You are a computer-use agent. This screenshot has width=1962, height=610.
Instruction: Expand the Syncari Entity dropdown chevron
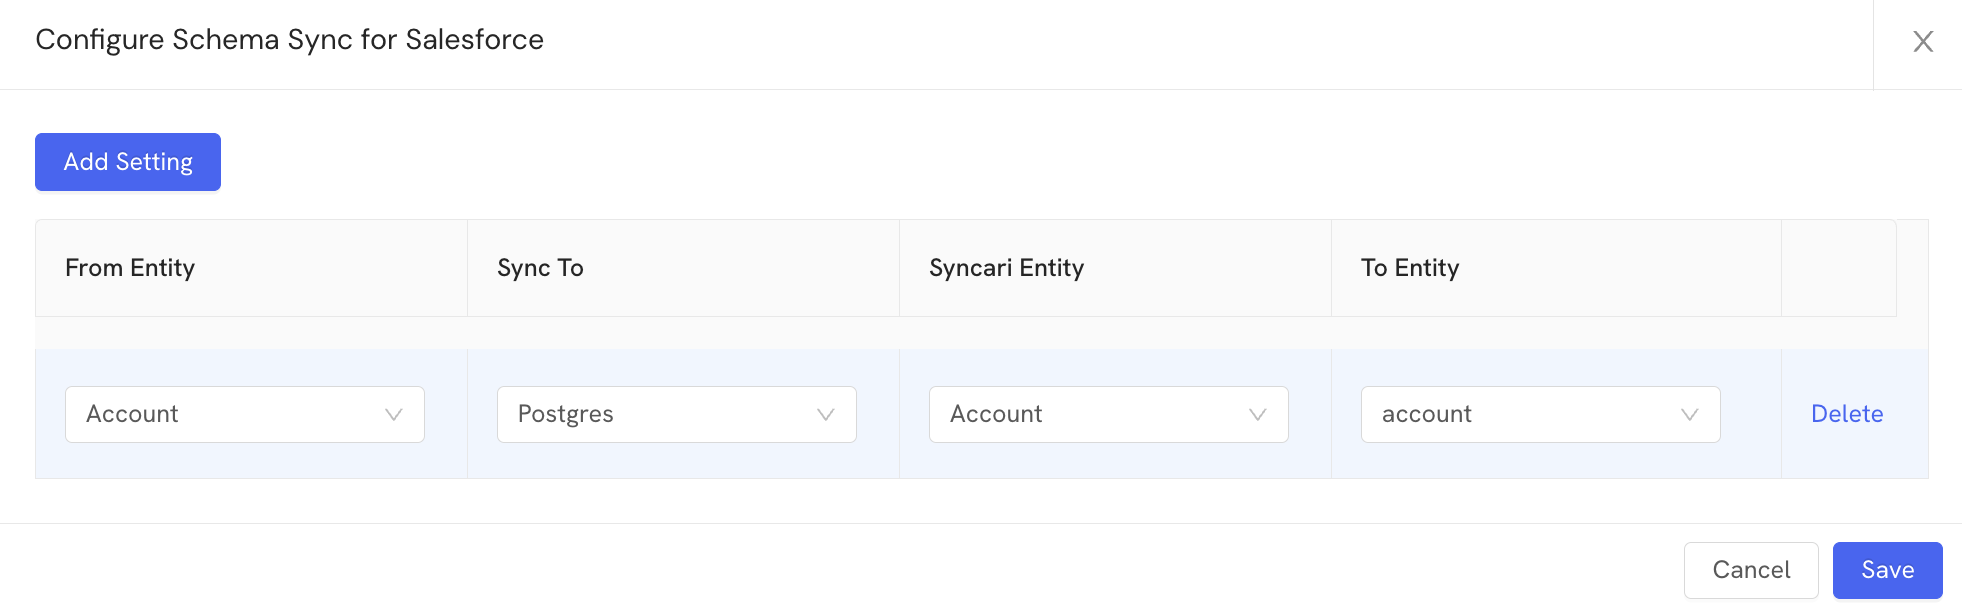[x=1258, y=414]
